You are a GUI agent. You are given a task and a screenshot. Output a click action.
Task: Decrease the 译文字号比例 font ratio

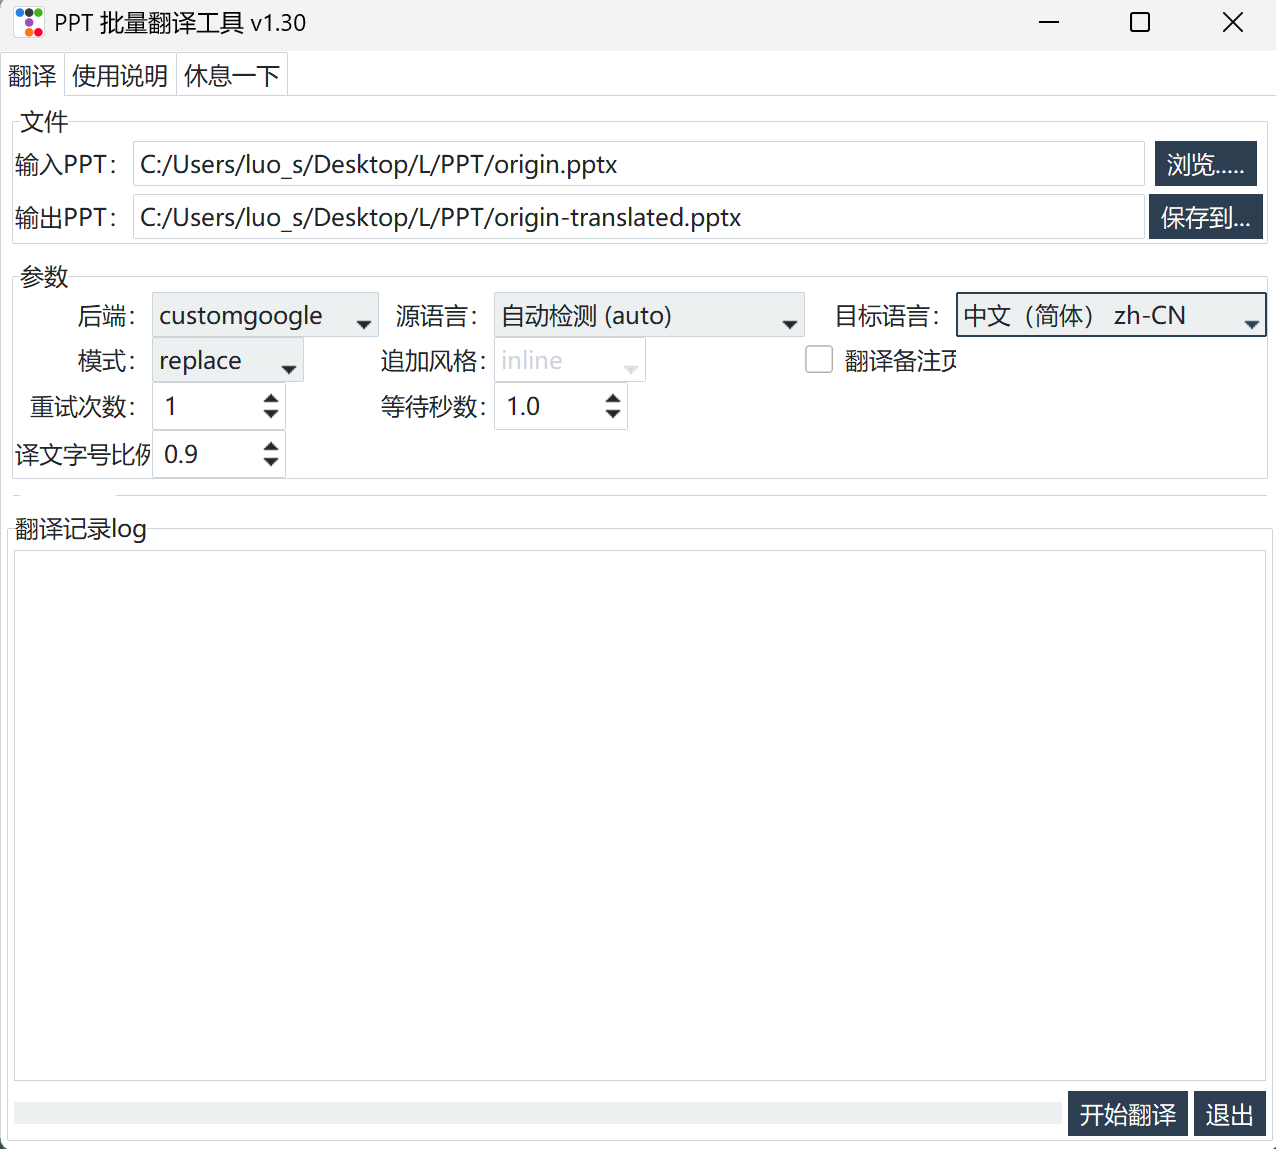(x=271, y=463)
